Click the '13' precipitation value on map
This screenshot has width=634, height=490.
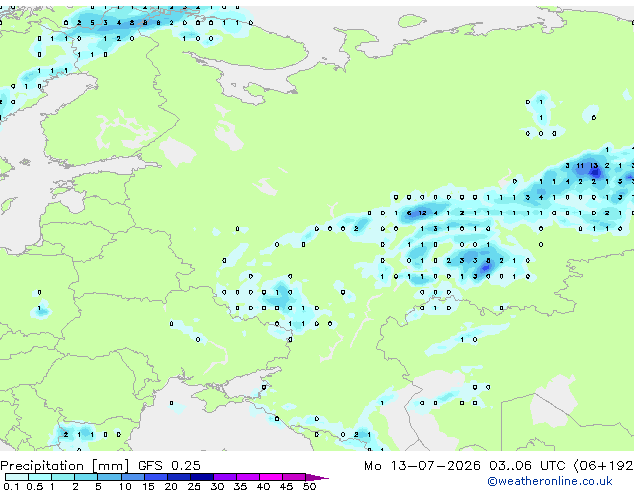point(594,165)
